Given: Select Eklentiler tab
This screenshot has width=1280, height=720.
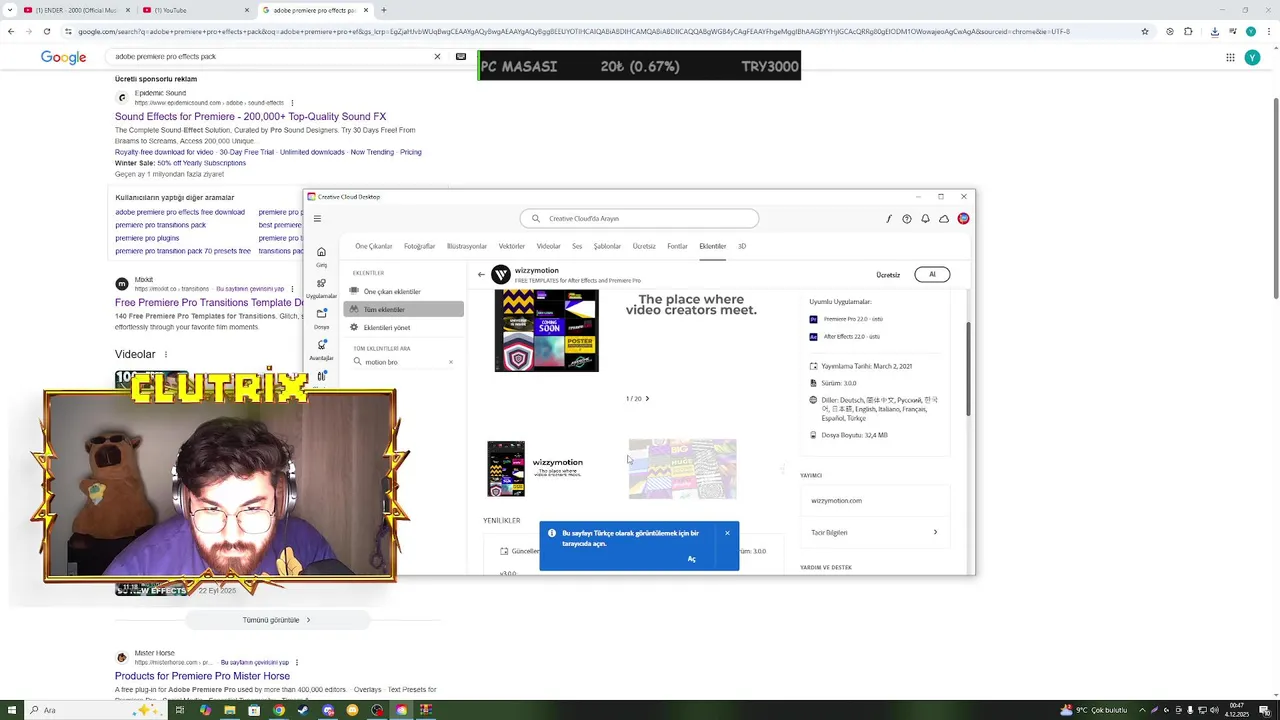Looking at the screenshot, I should tap(713, 246).
